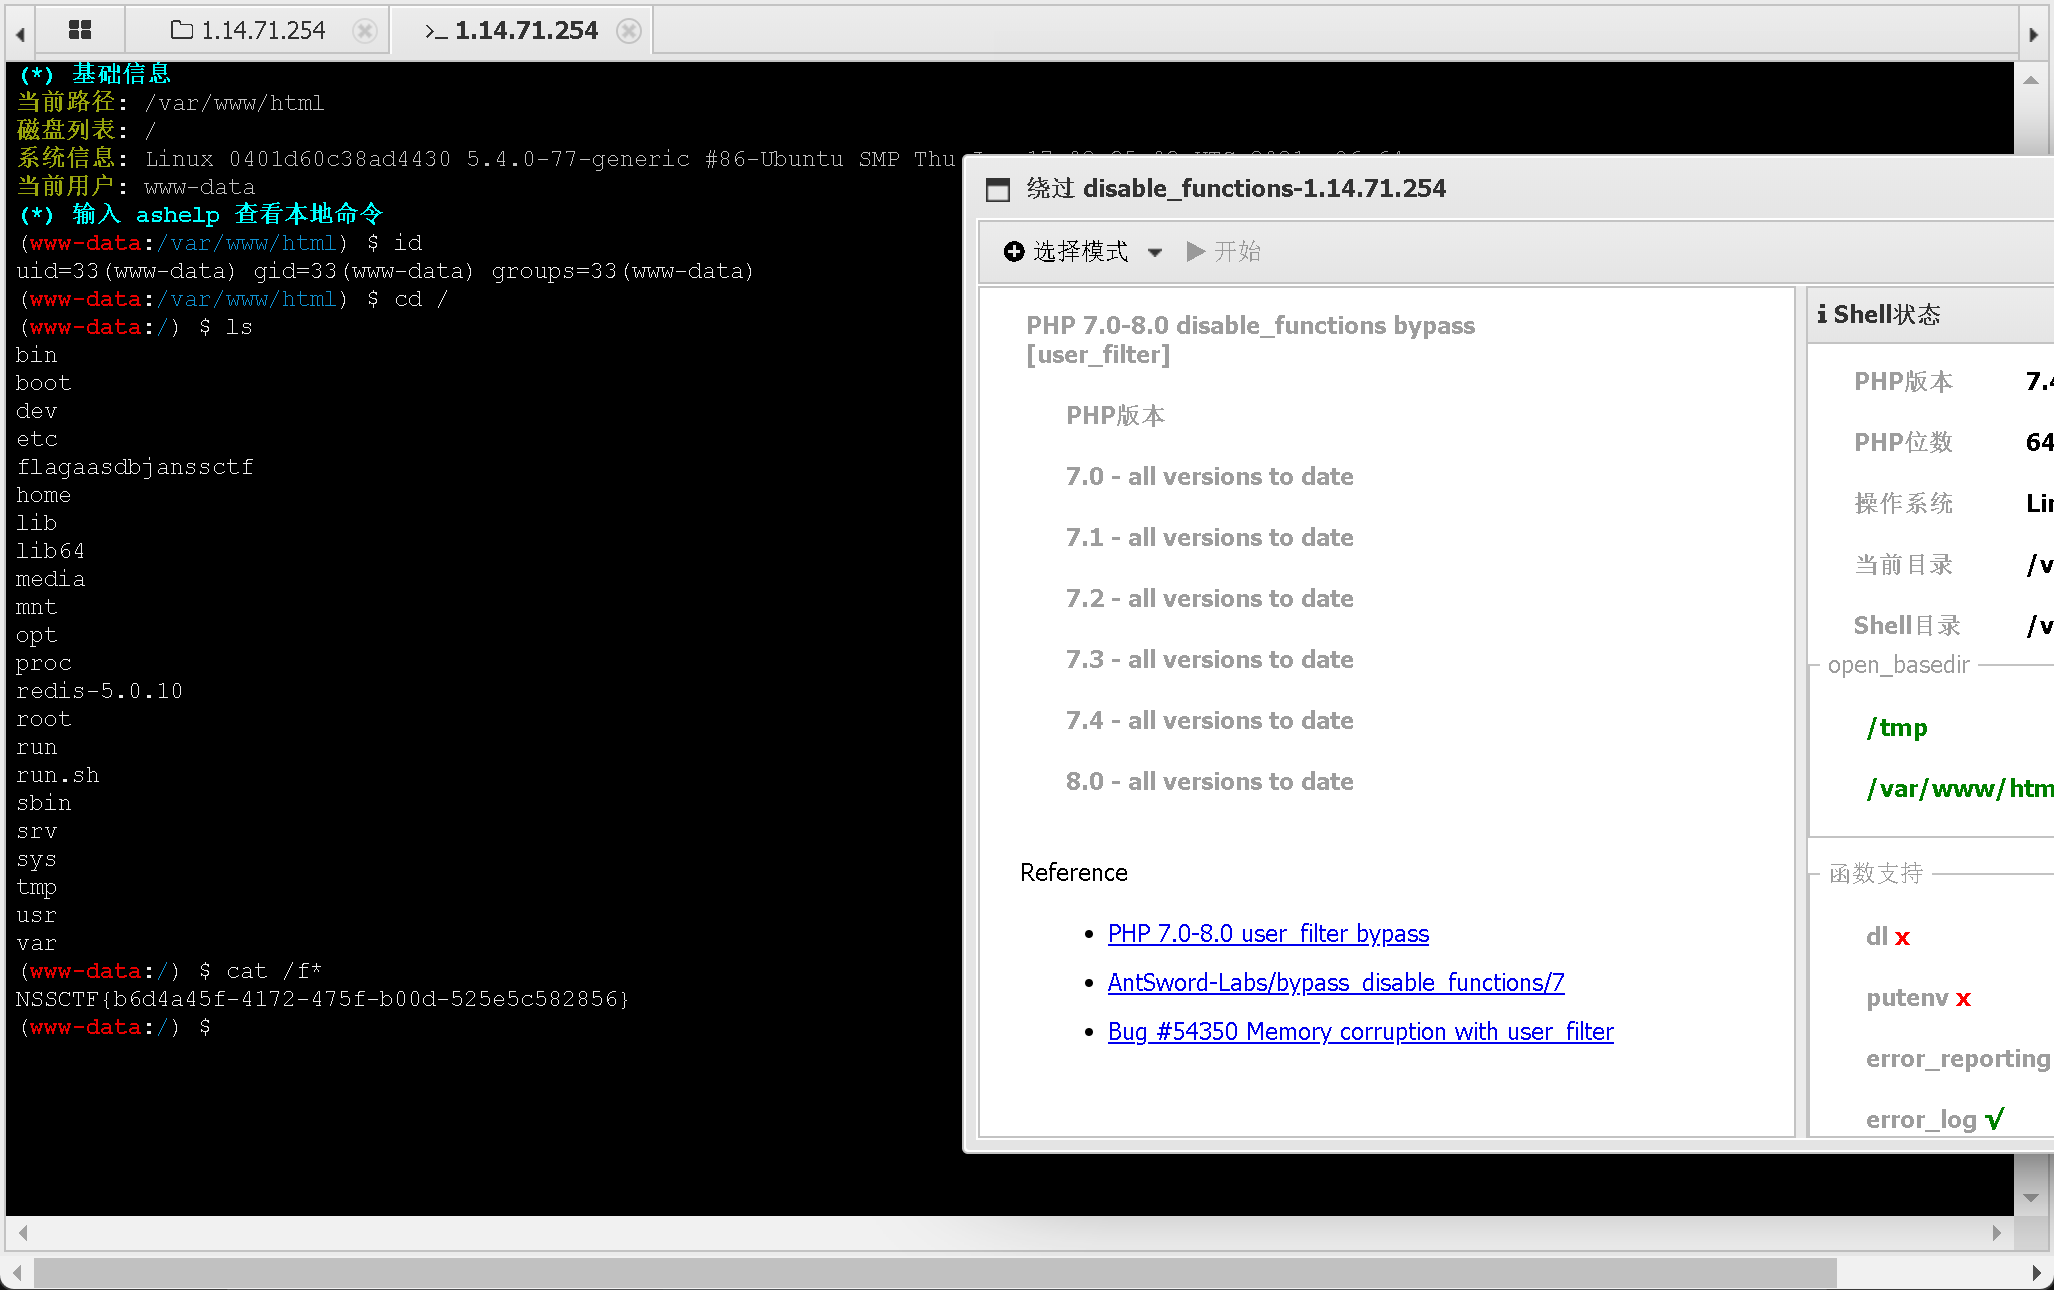The height and width of the screenshot is (1290, 2054).
Task: Click the terminal vertical scrollbar down arrow
Action: point(2030,1197)
